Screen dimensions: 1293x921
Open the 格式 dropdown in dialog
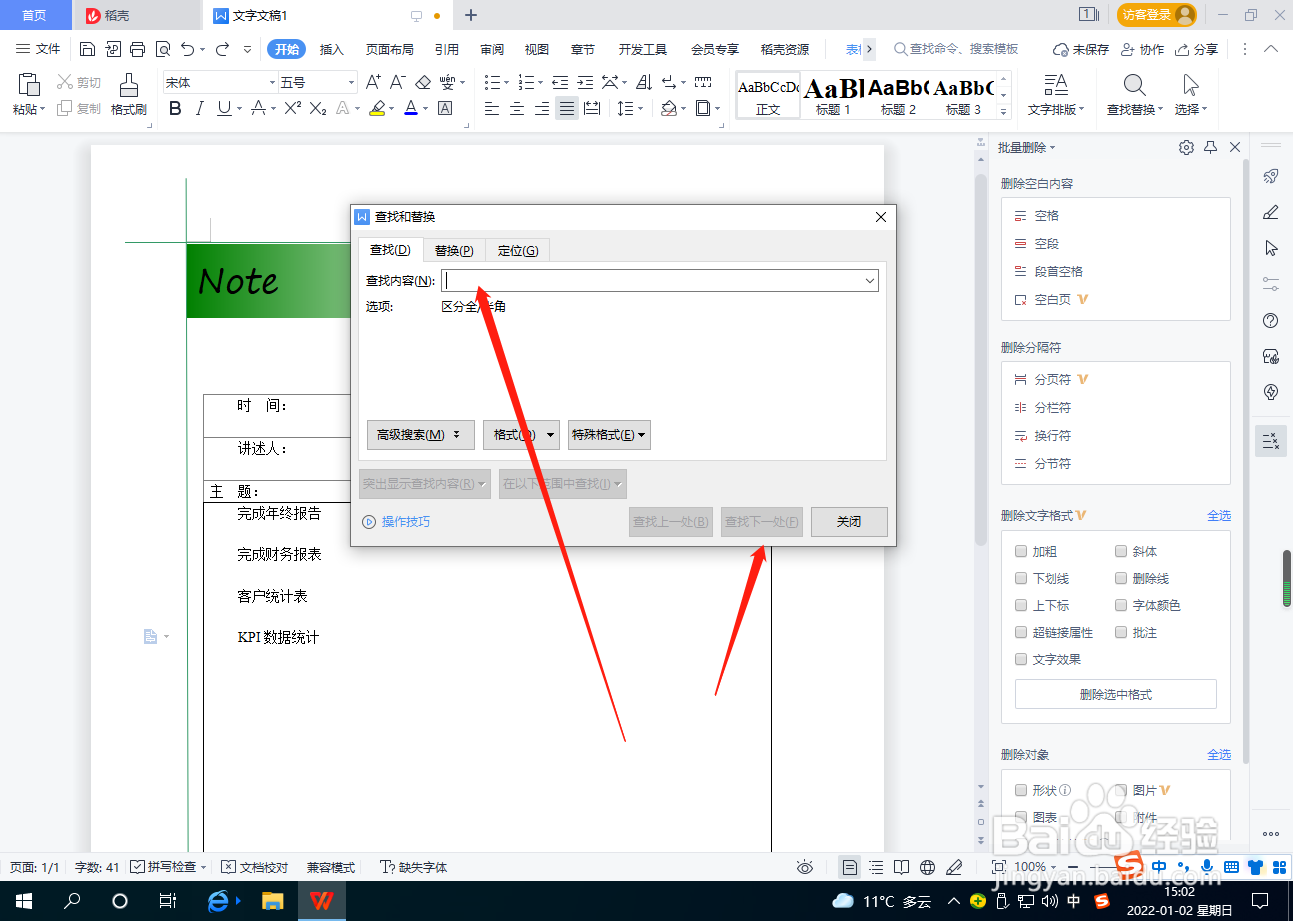click(x=520, y=434)
